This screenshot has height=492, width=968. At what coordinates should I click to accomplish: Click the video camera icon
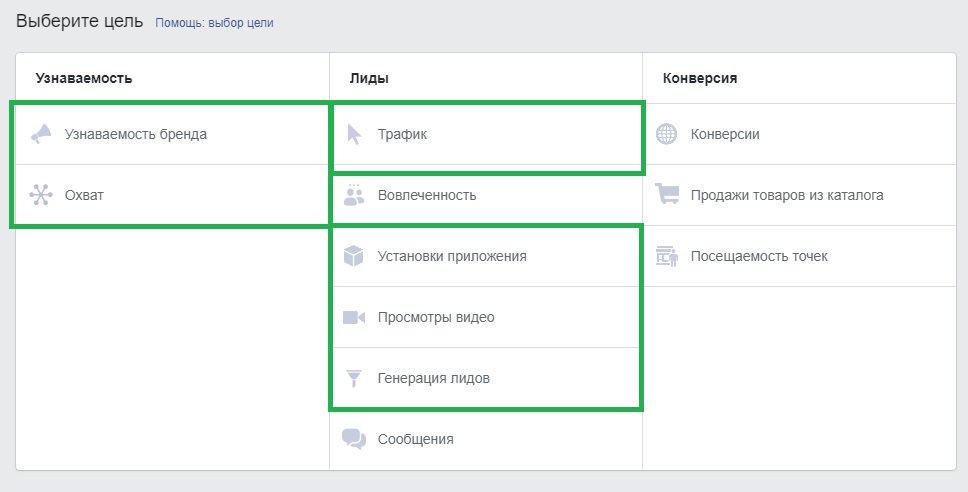(354, 318)
